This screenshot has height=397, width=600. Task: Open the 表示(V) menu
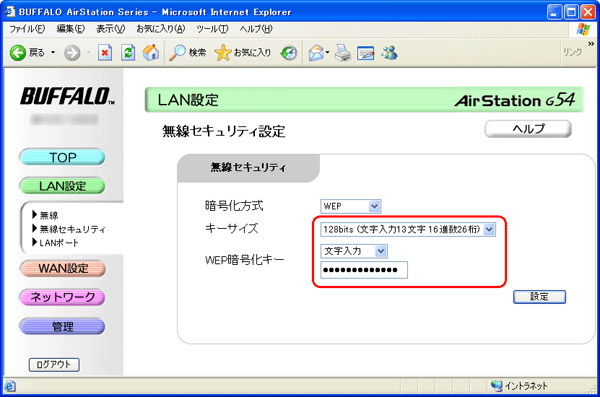click(110, 29)
